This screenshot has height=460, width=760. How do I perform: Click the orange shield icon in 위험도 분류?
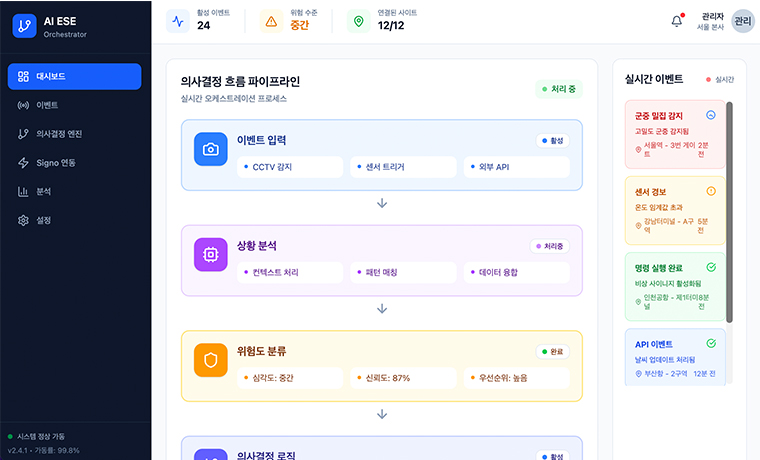(210, 360)
